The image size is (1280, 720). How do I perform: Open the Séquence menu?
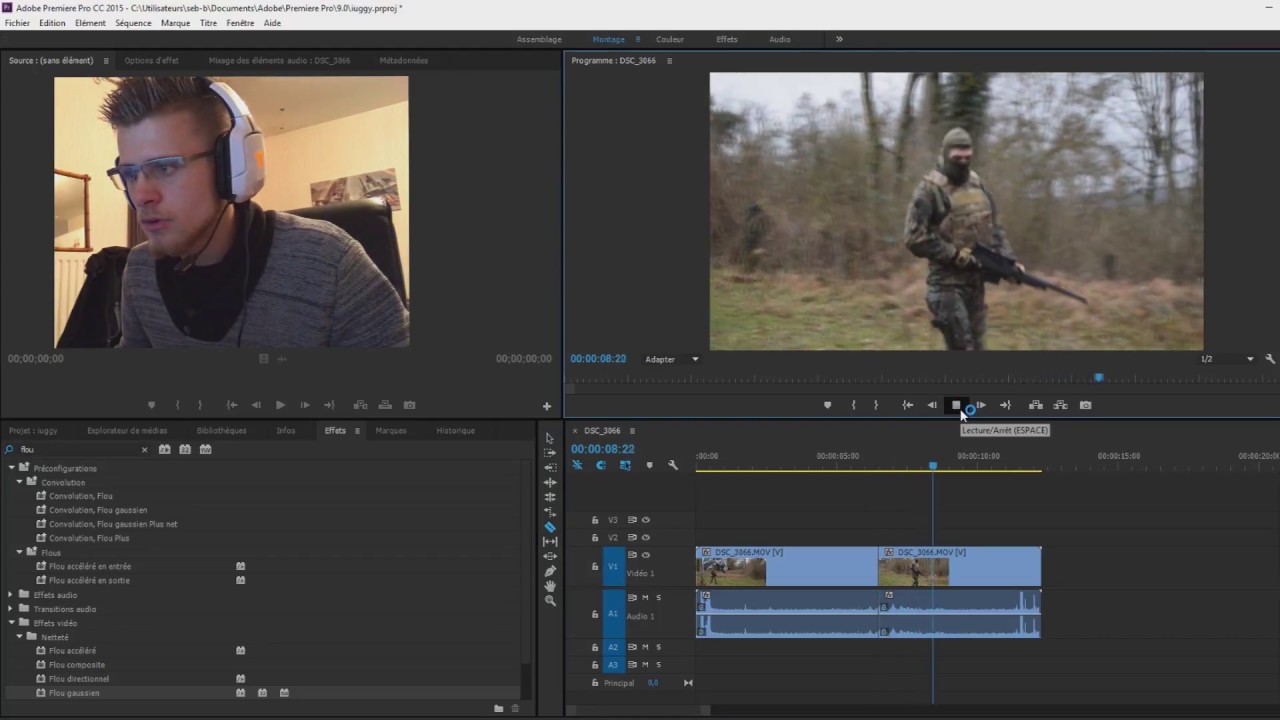(133, 23)
